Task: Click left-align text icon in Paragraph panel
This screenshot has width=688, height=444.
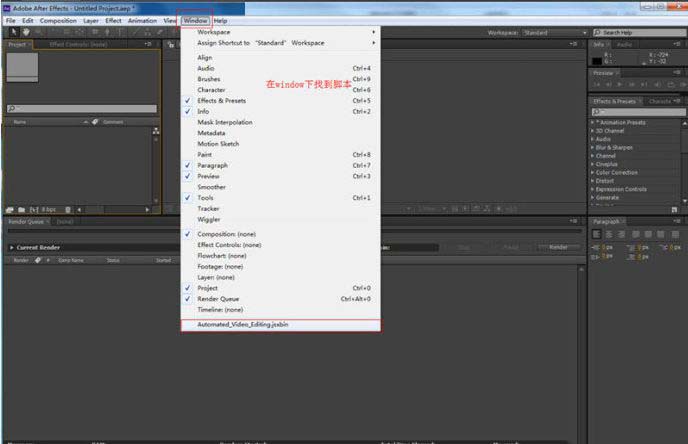Action: click(597, 234)
